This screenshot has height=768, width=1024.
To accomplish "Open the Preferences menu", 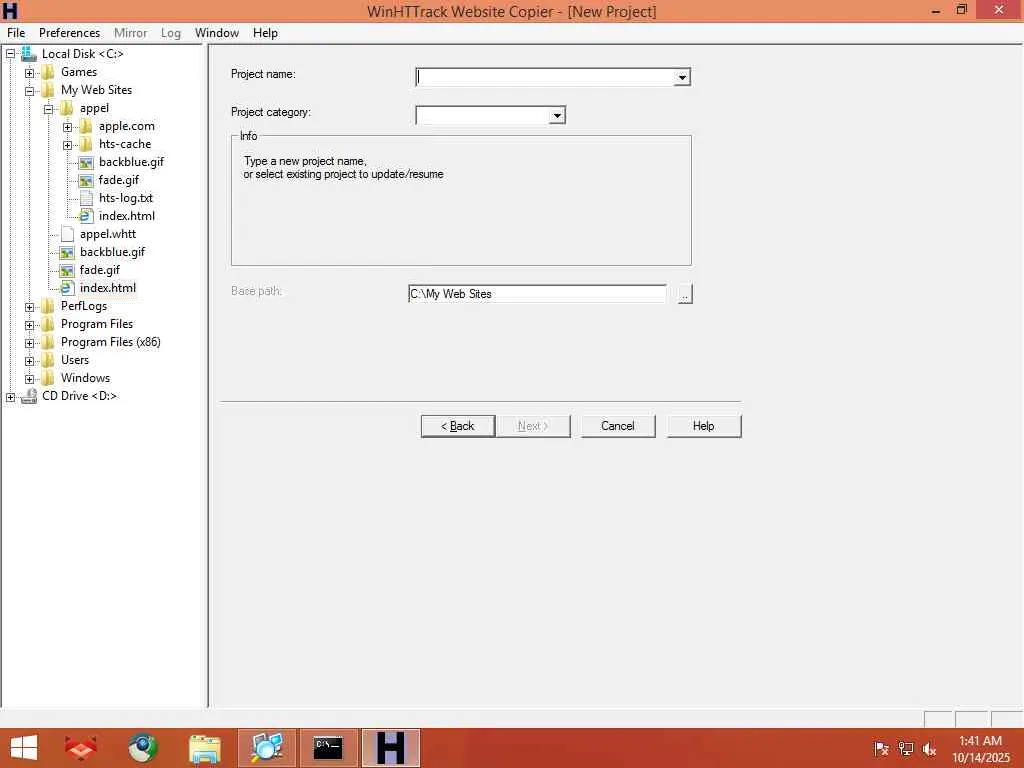I will point(69,33).
